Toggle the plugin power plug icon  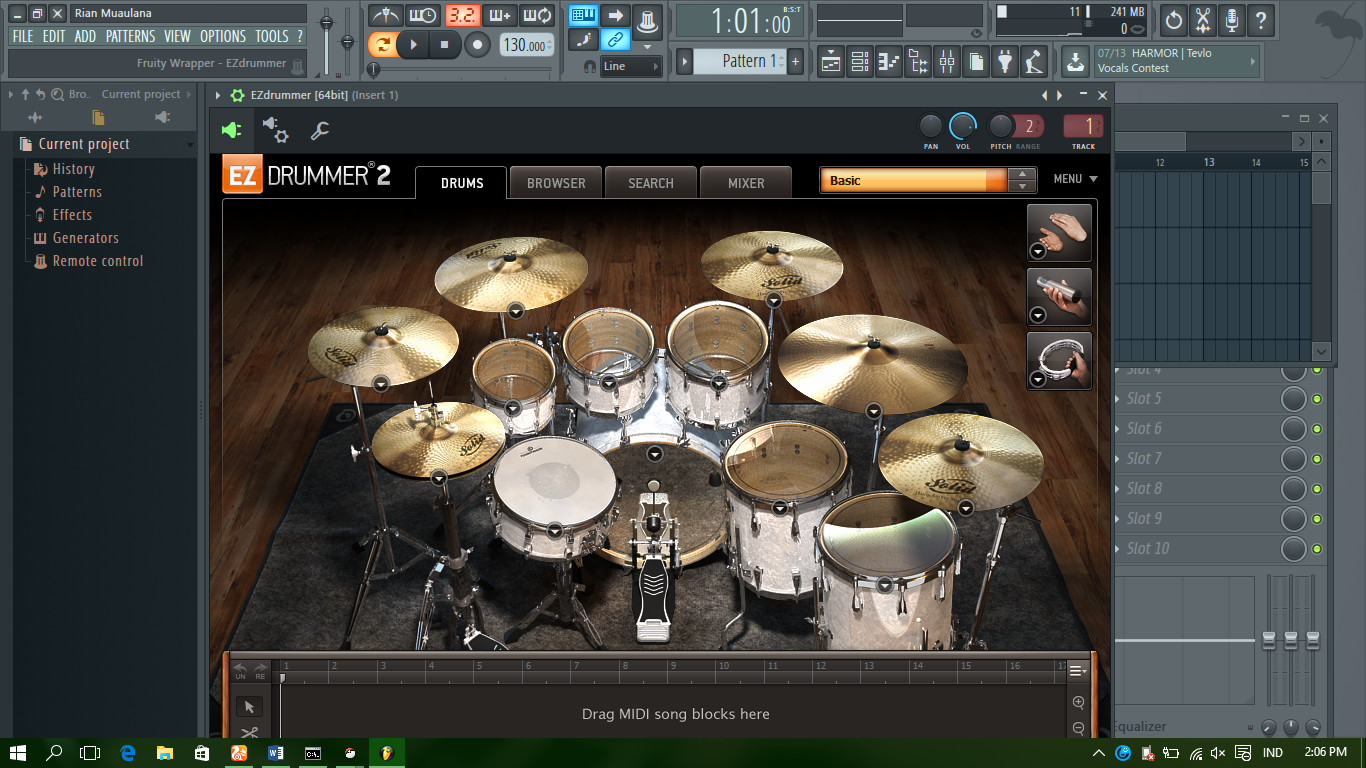point(231,130)
